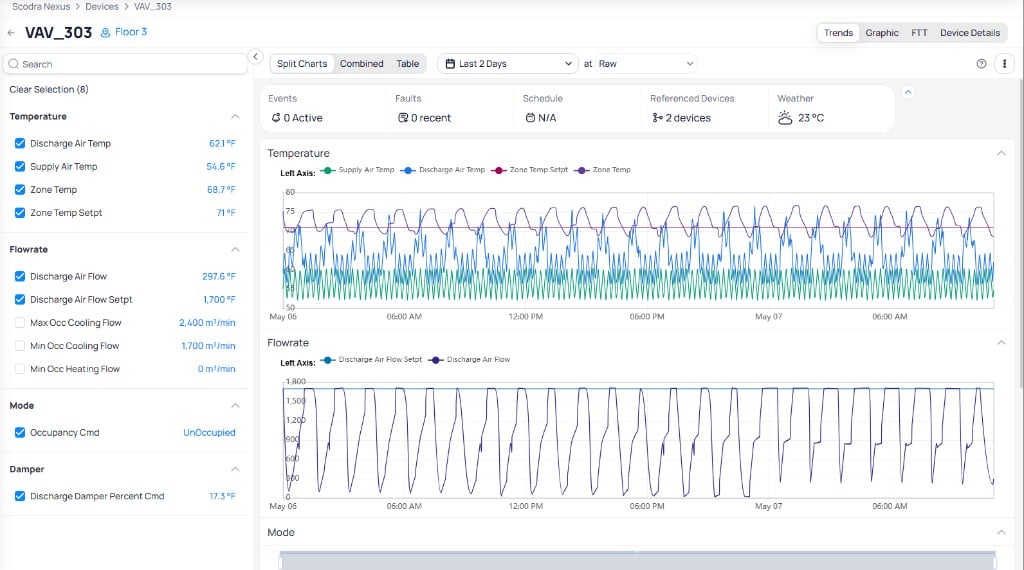1024x570 pixels.
Task: Open Devices breadcrumb link
Action: click(x=102, y=7)
